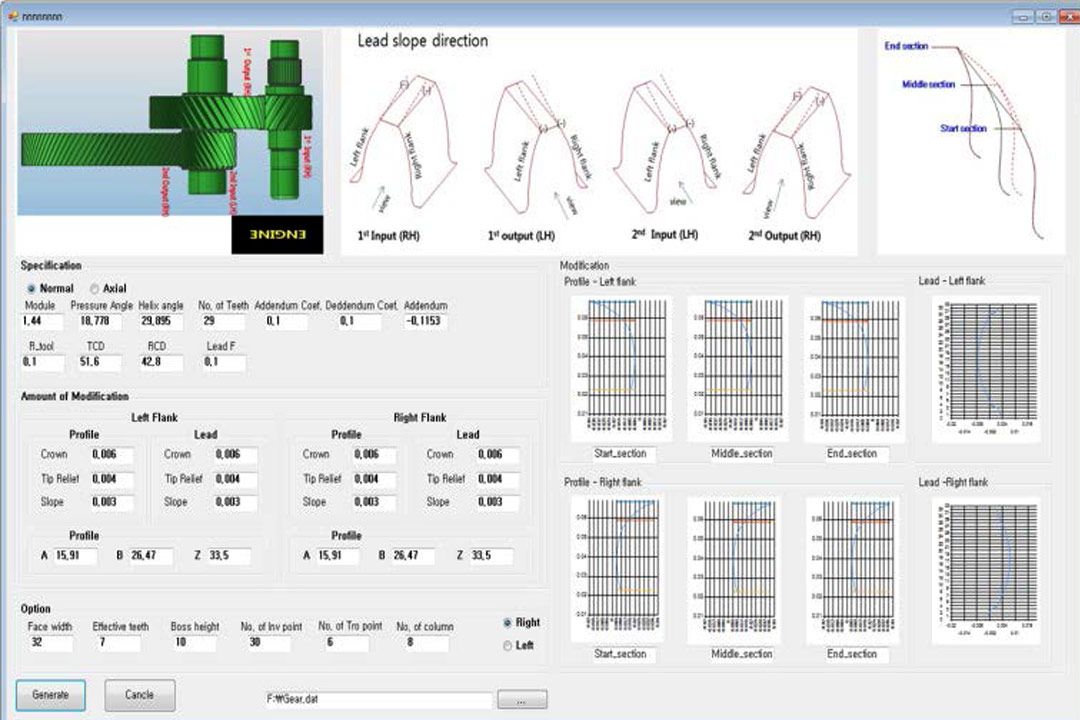This screenshot has height=720, width=1080.
Task: Focus the Helix angle field
Action: tap(158, 322)
